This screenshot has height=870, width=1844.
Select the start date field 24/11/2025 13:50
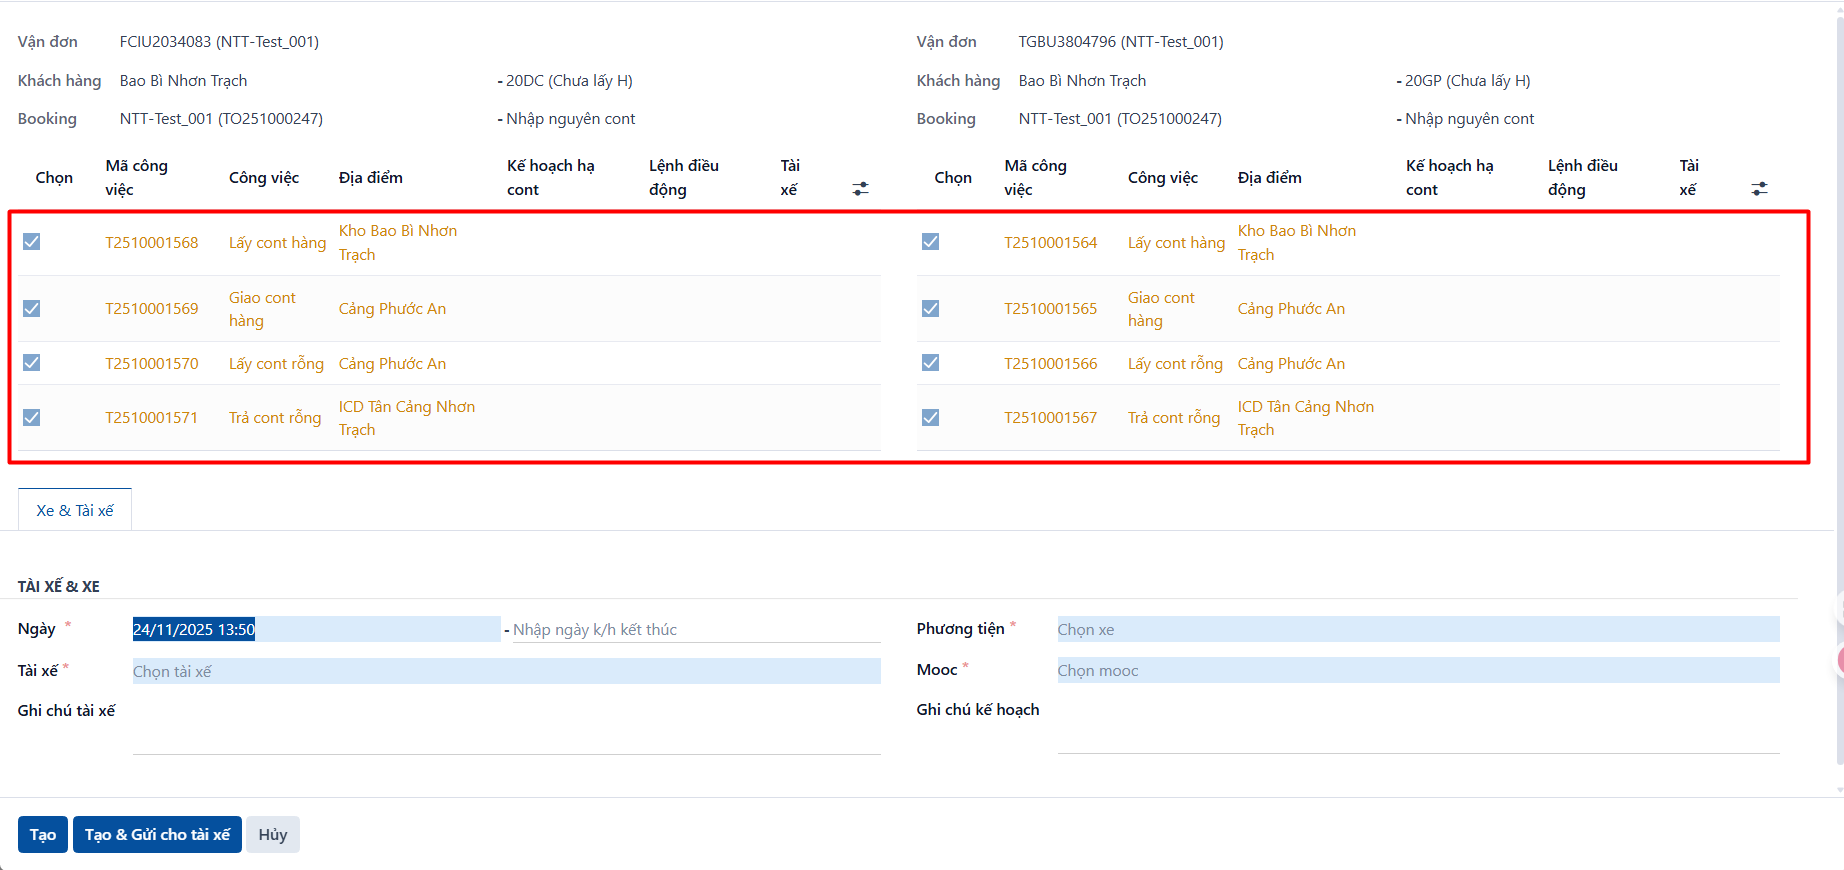coord(316,629)
